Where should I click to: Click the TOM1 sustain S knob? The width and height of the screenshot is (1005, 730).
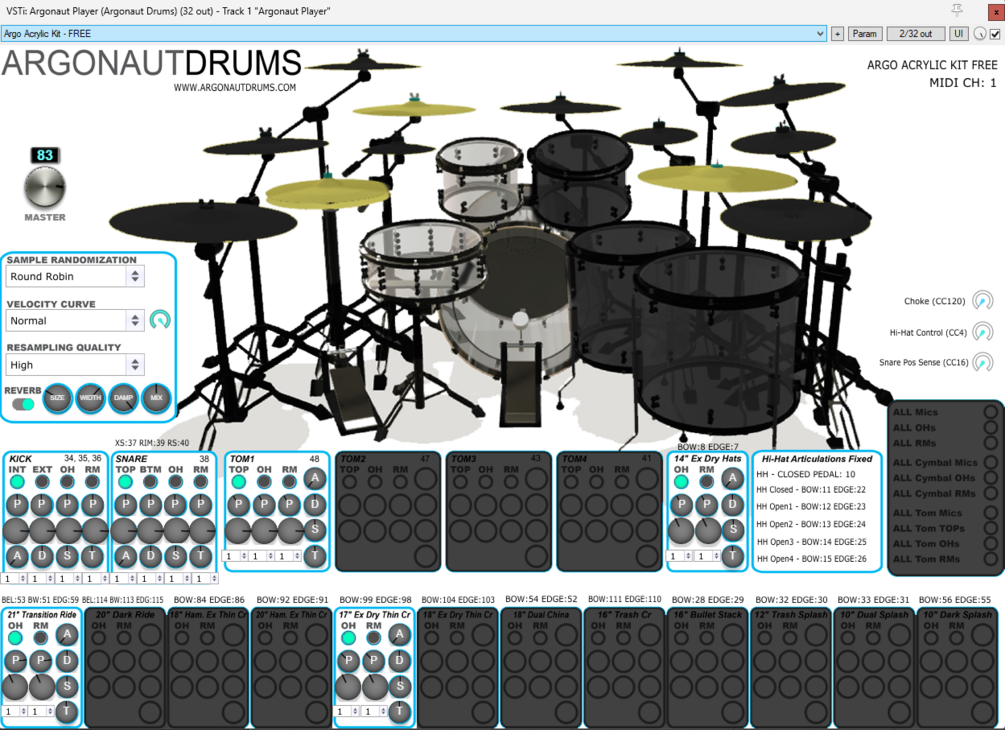(x=315, y=530)
